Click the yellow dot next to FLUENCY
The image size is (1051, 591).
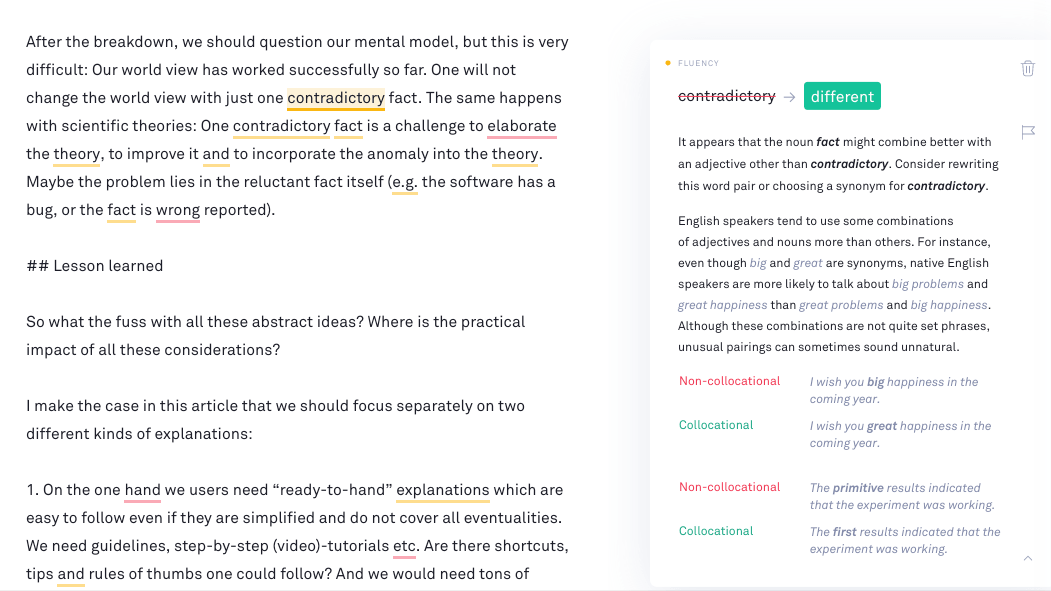(667, 62)
